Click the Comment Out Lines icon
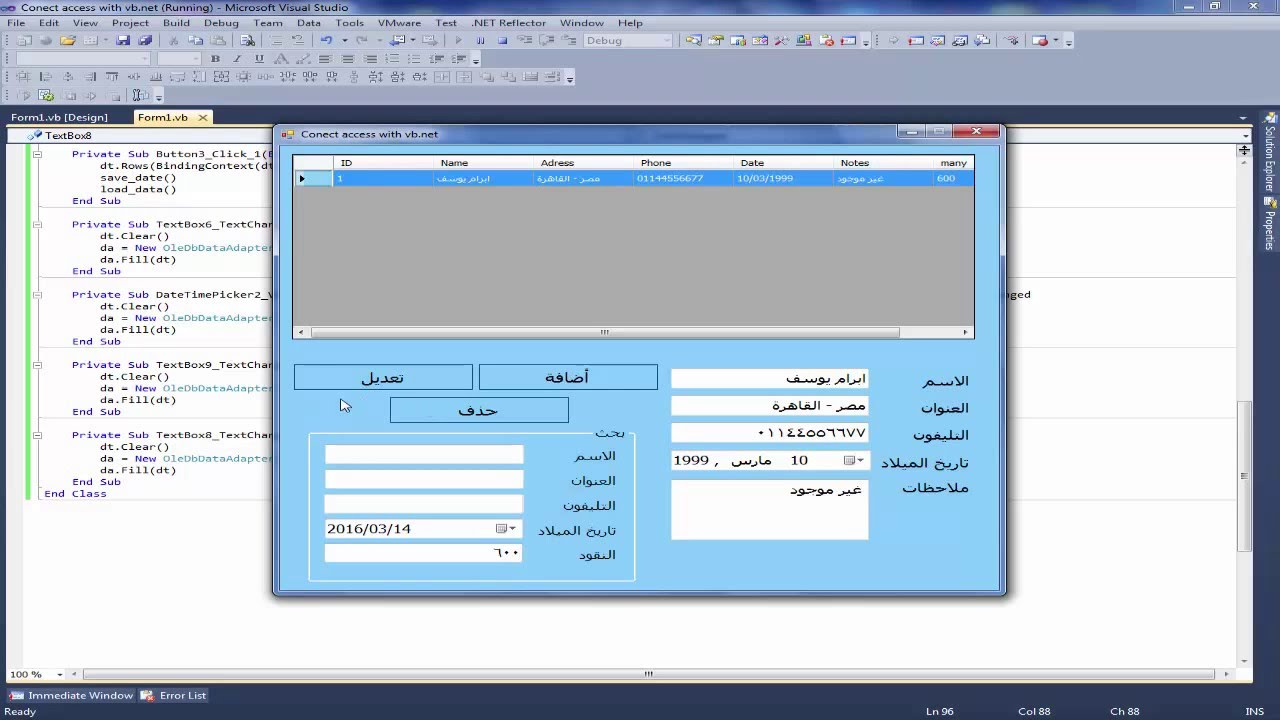The height and width of the screenshot is (720, 1280). 275,41
